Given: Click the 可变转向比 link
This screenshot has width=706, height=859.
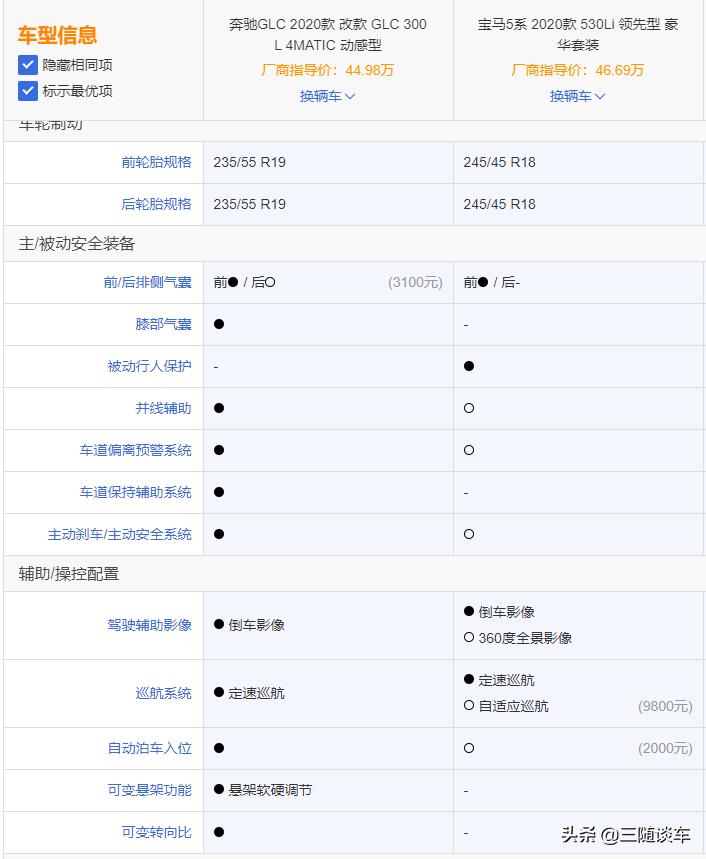Looking at the screenshot, I should (157, 832).
